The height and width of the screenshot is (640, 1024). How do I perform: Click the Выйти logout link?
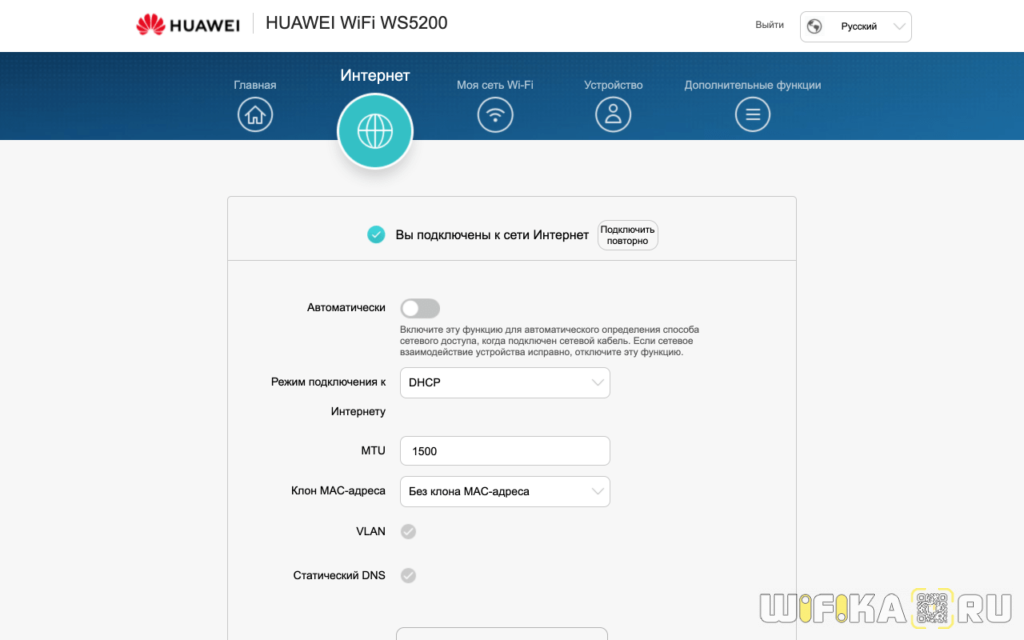point(769,25)
